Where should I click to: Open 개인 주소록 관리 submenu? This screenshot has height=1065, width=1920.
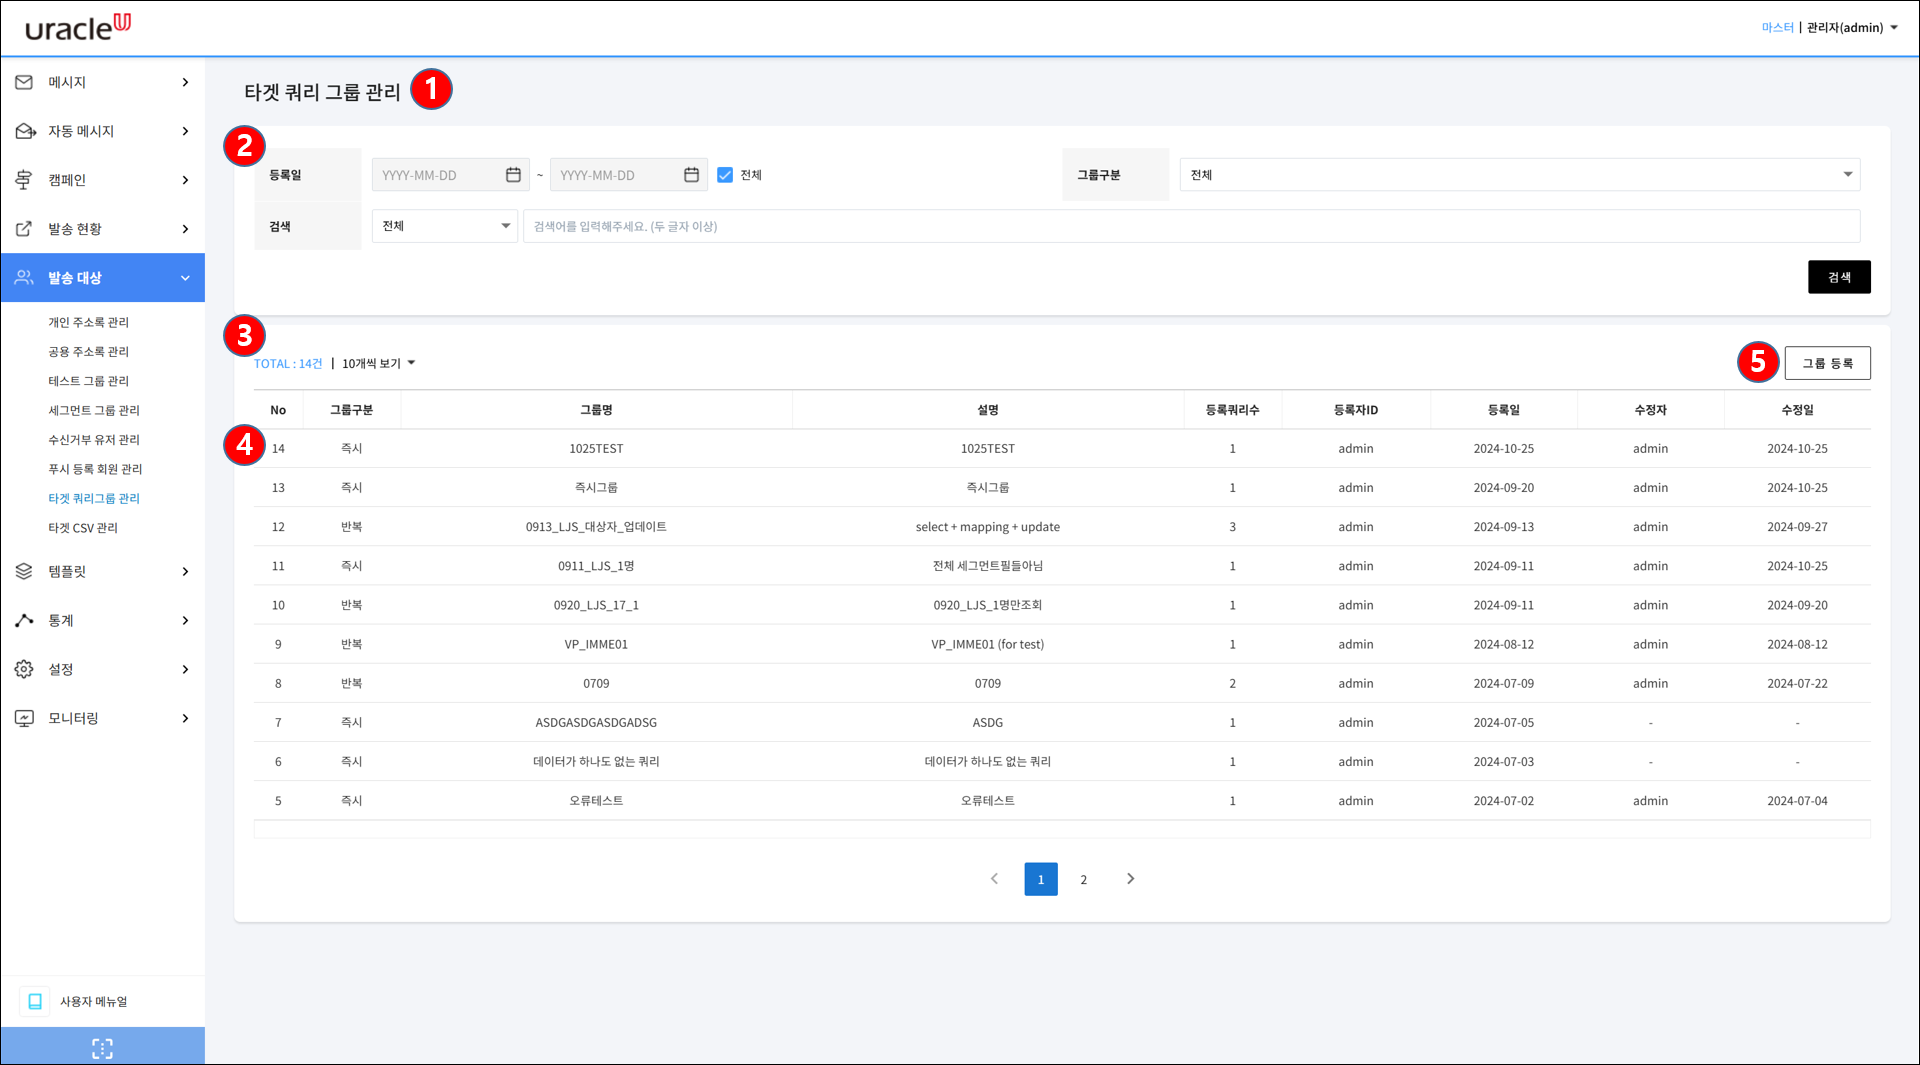pyautogui.click(x=89, y=322)
